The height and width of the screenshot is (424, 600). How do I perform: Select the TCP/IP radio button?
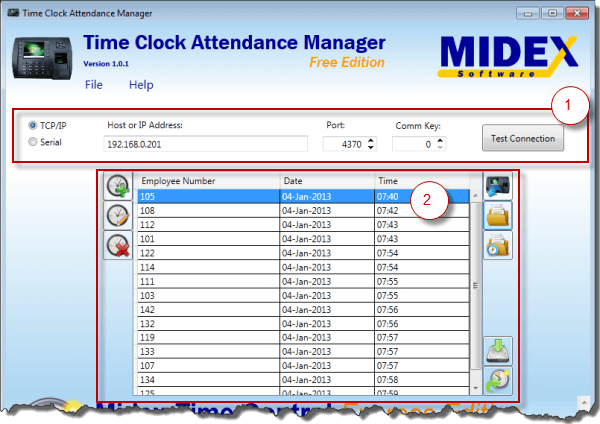pos(33,126)
